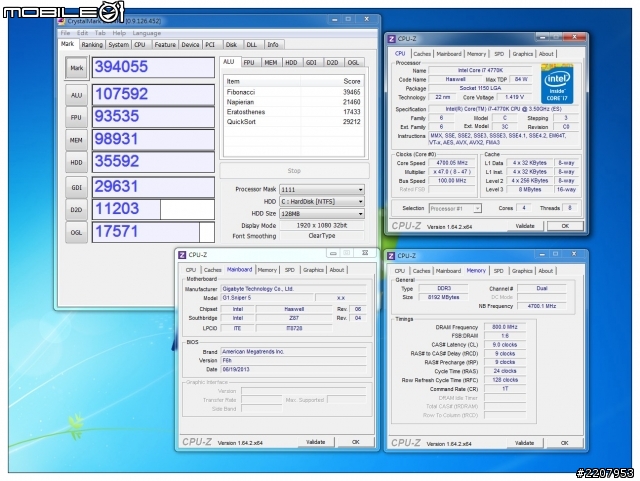Minimize the CPU-Z Memory window

542,254
